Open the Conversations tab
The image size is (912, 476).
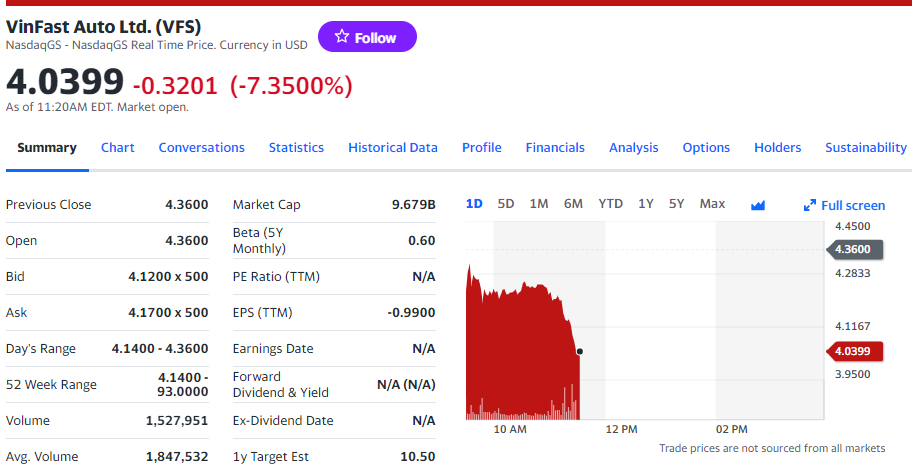pyautogui.click(x=201, y=147)
